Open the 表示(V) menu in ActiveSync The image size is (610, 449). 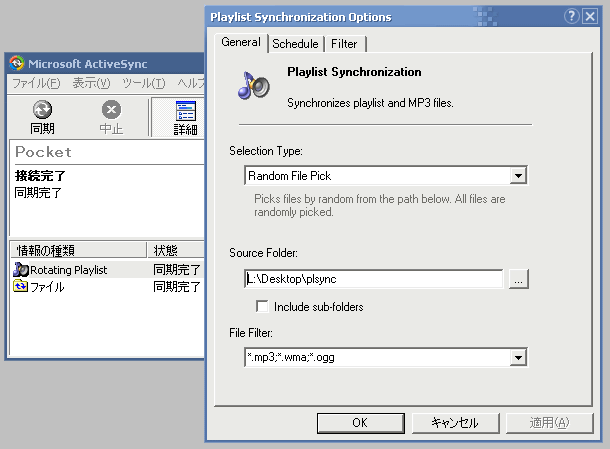91,83
